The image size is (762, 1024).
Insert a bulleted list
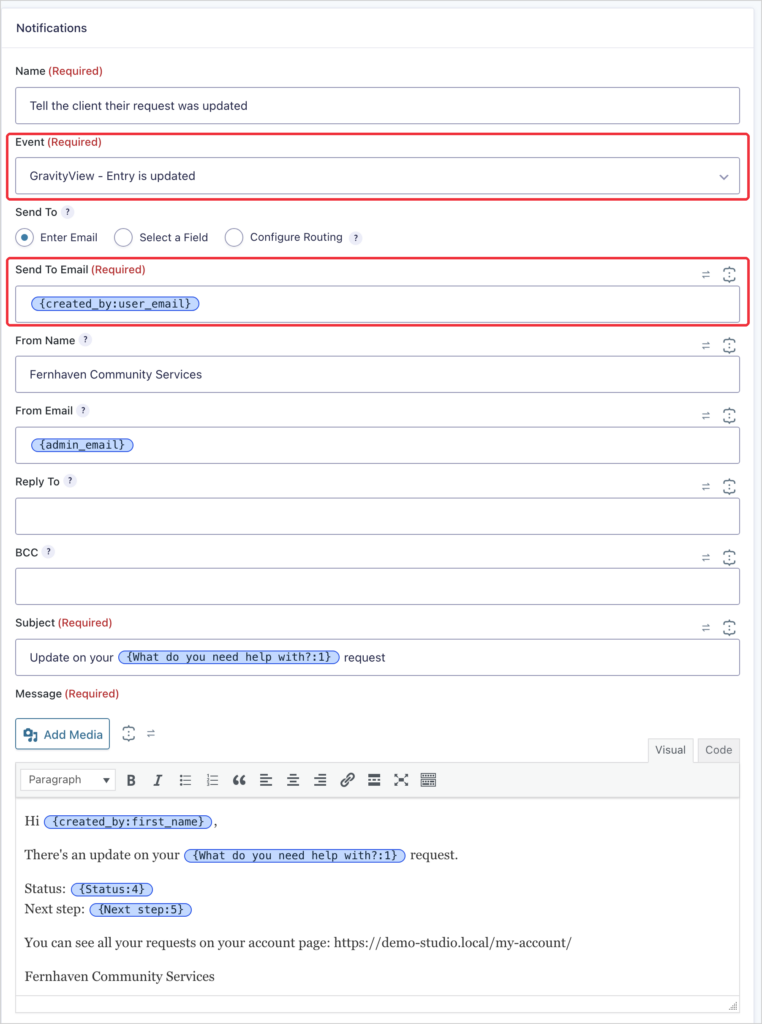[x=185, y=780]
